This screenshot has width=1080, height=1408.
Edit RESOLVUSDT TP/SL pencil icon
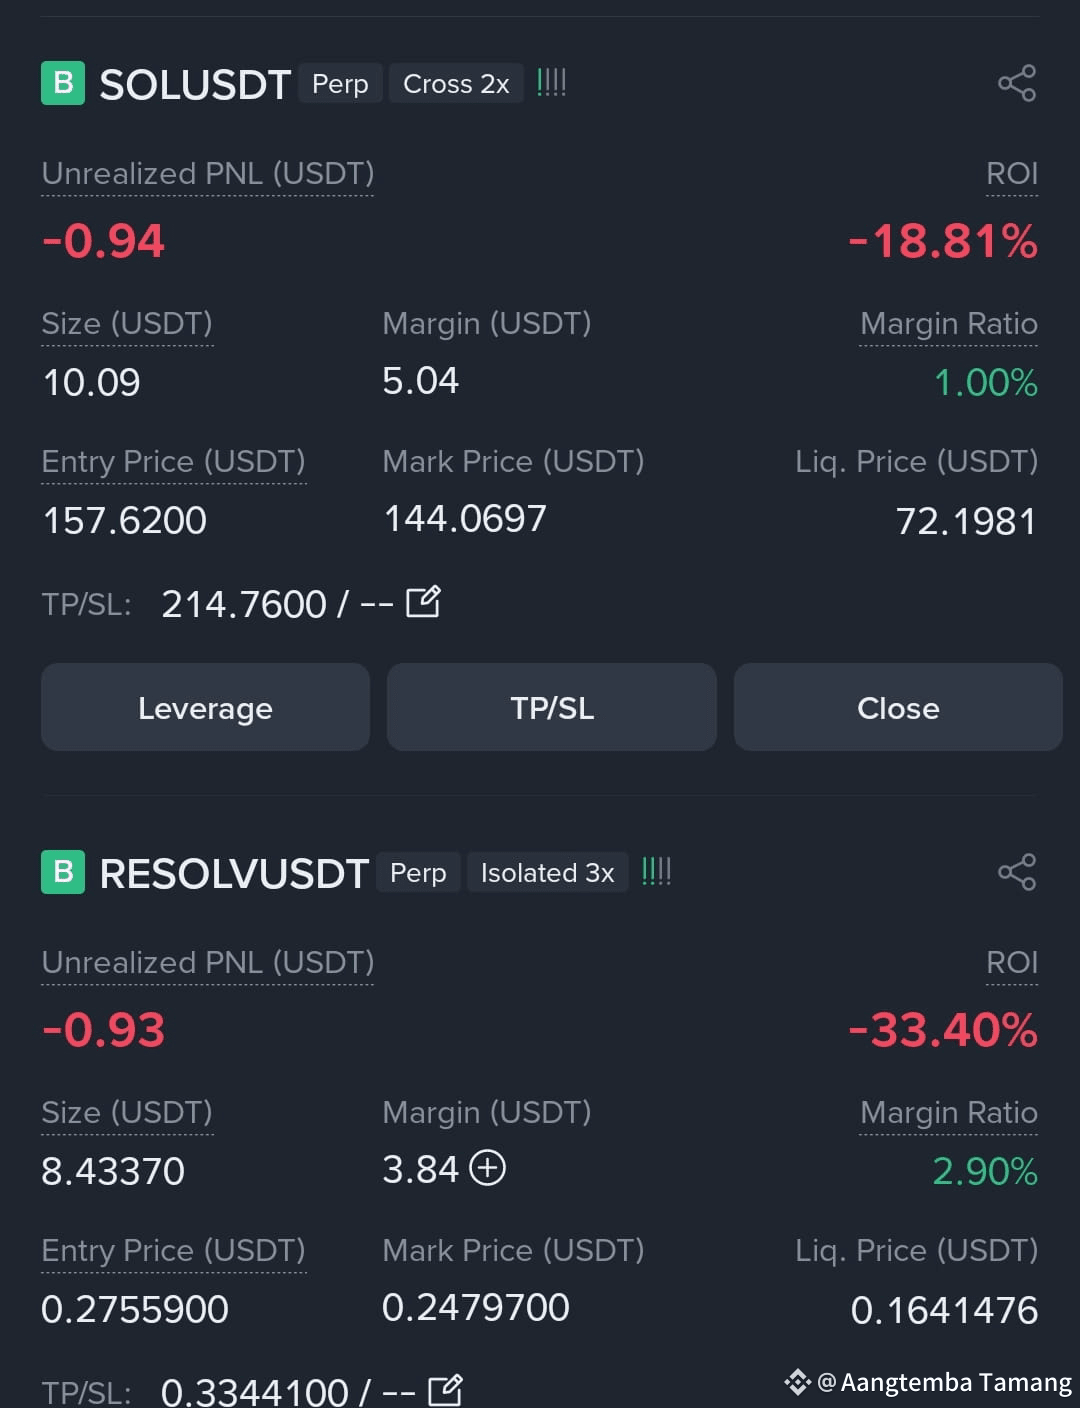445,1390
